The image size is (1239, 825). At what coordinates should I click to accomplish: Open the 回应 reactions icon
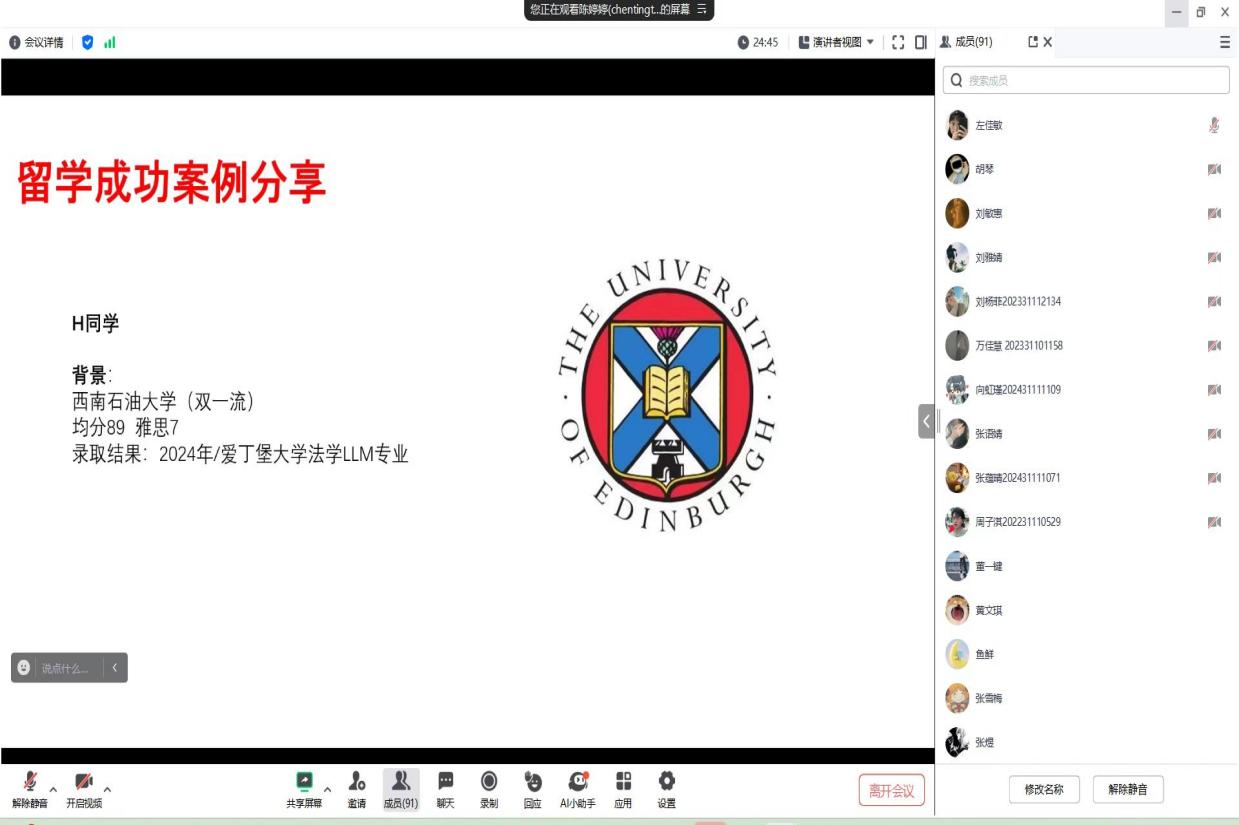click(x=533, y=783)
